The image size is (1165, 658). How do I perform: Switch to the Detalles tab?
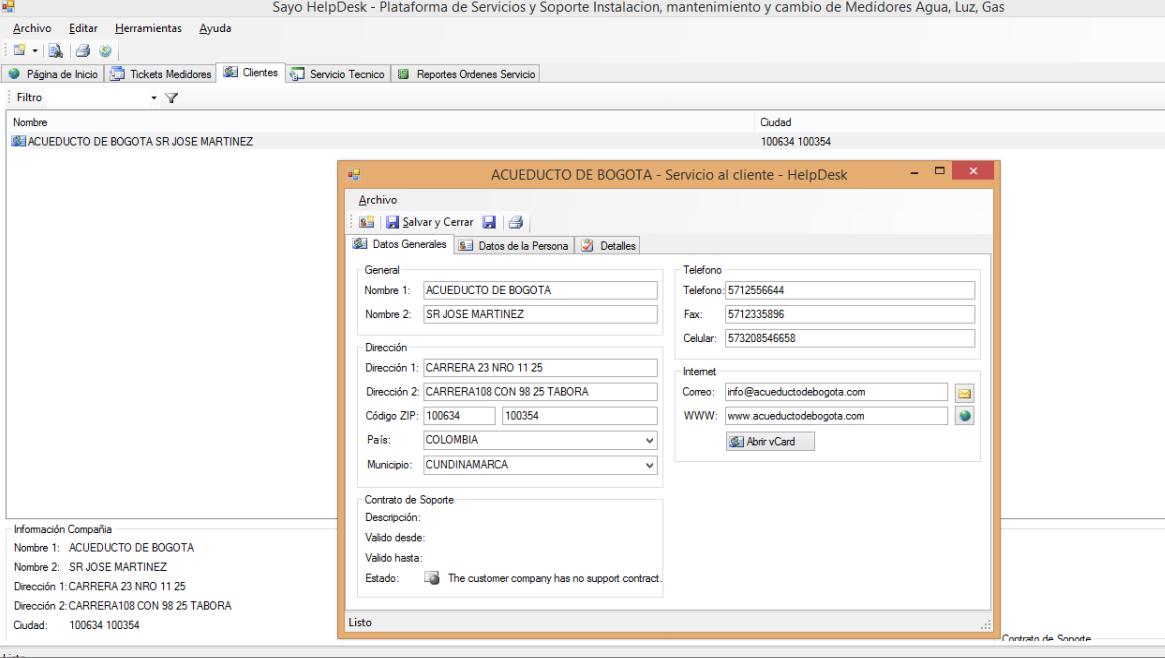click(609, 245)
